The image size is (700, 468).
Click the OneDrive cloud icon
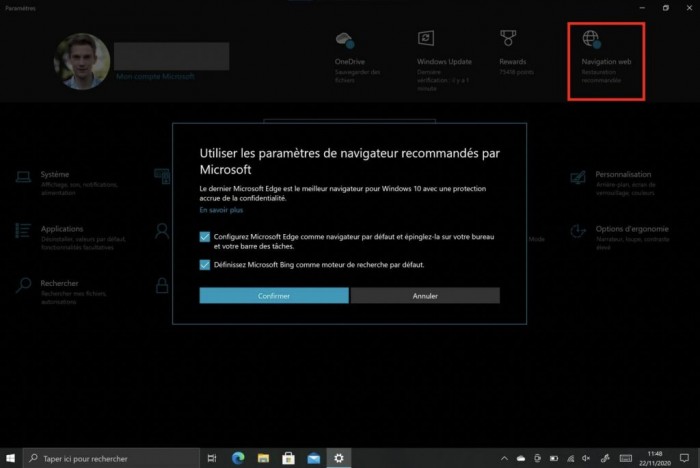[345, 40]
